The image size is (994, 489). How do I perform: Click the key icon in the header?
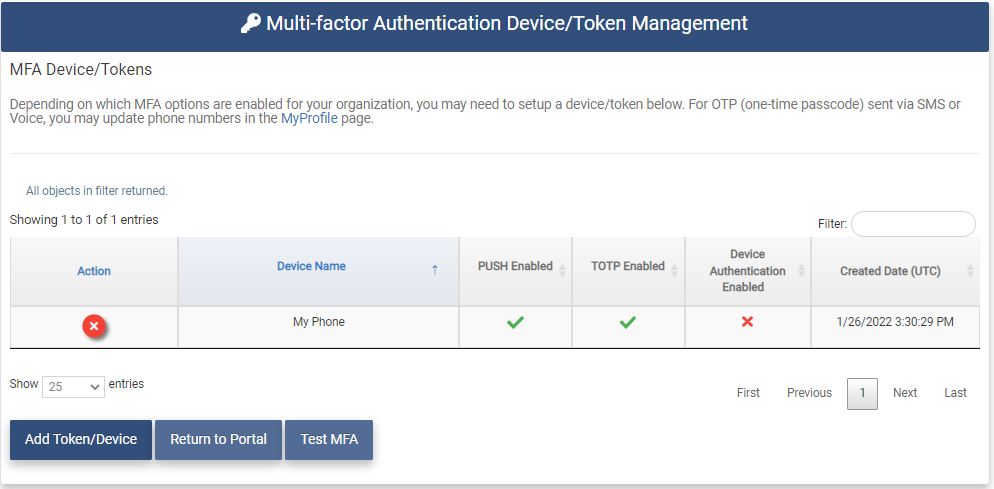[251, 24]
